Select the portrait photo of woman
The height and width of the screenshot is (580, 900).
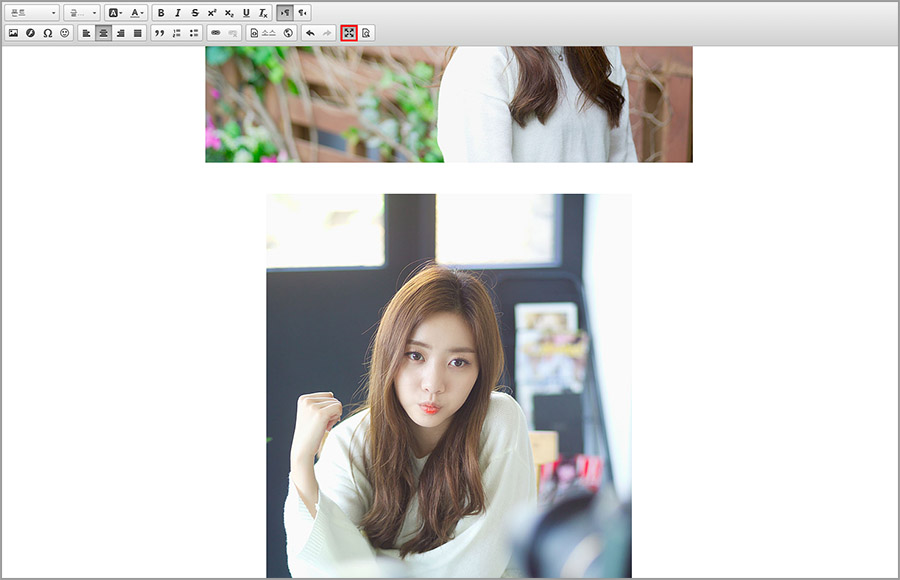448,385
